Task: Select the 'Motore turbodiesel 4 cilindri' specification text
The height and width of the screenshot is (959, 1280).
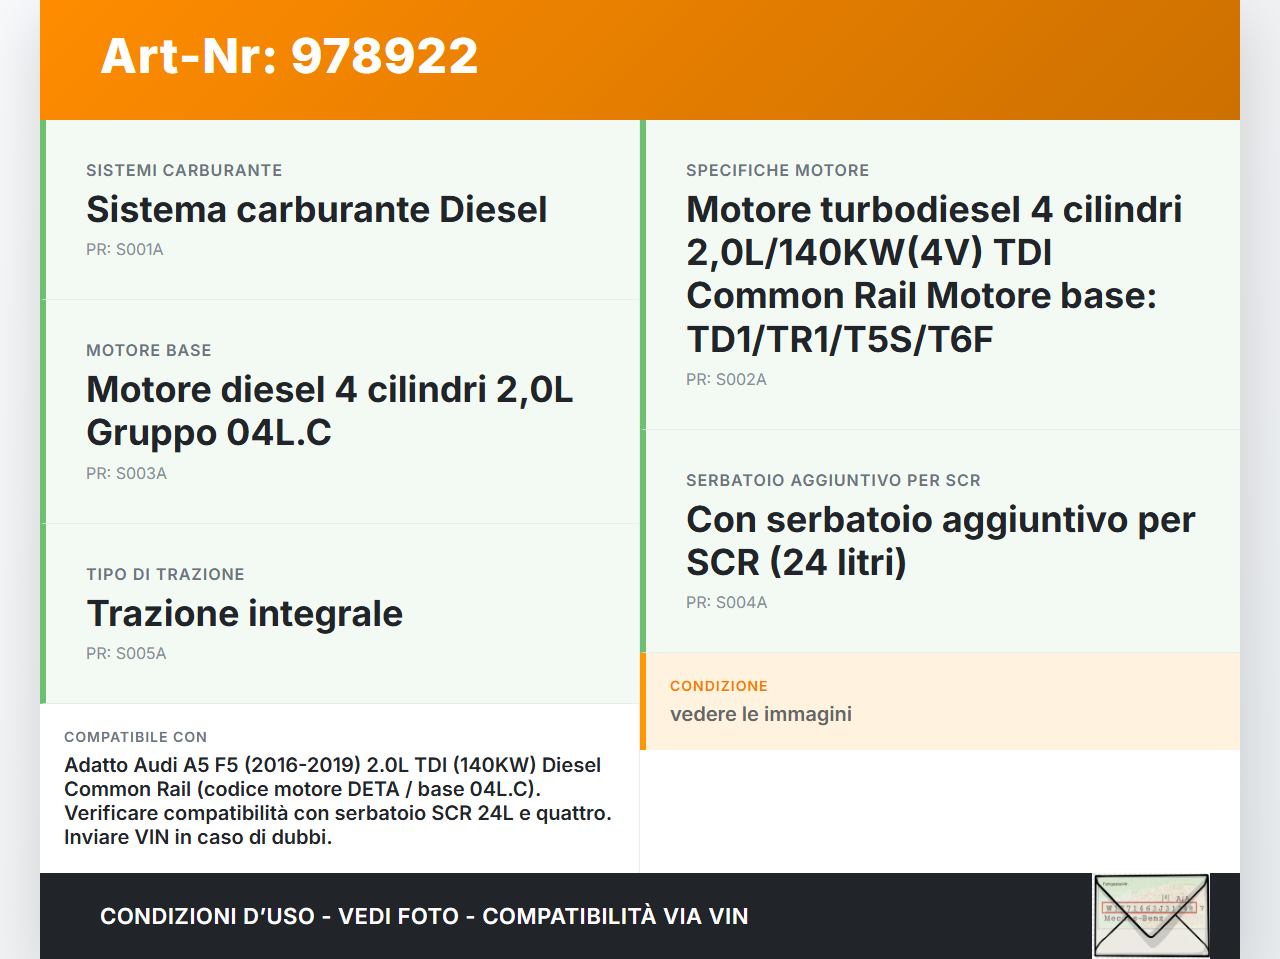Action: (x=934, y=274)
